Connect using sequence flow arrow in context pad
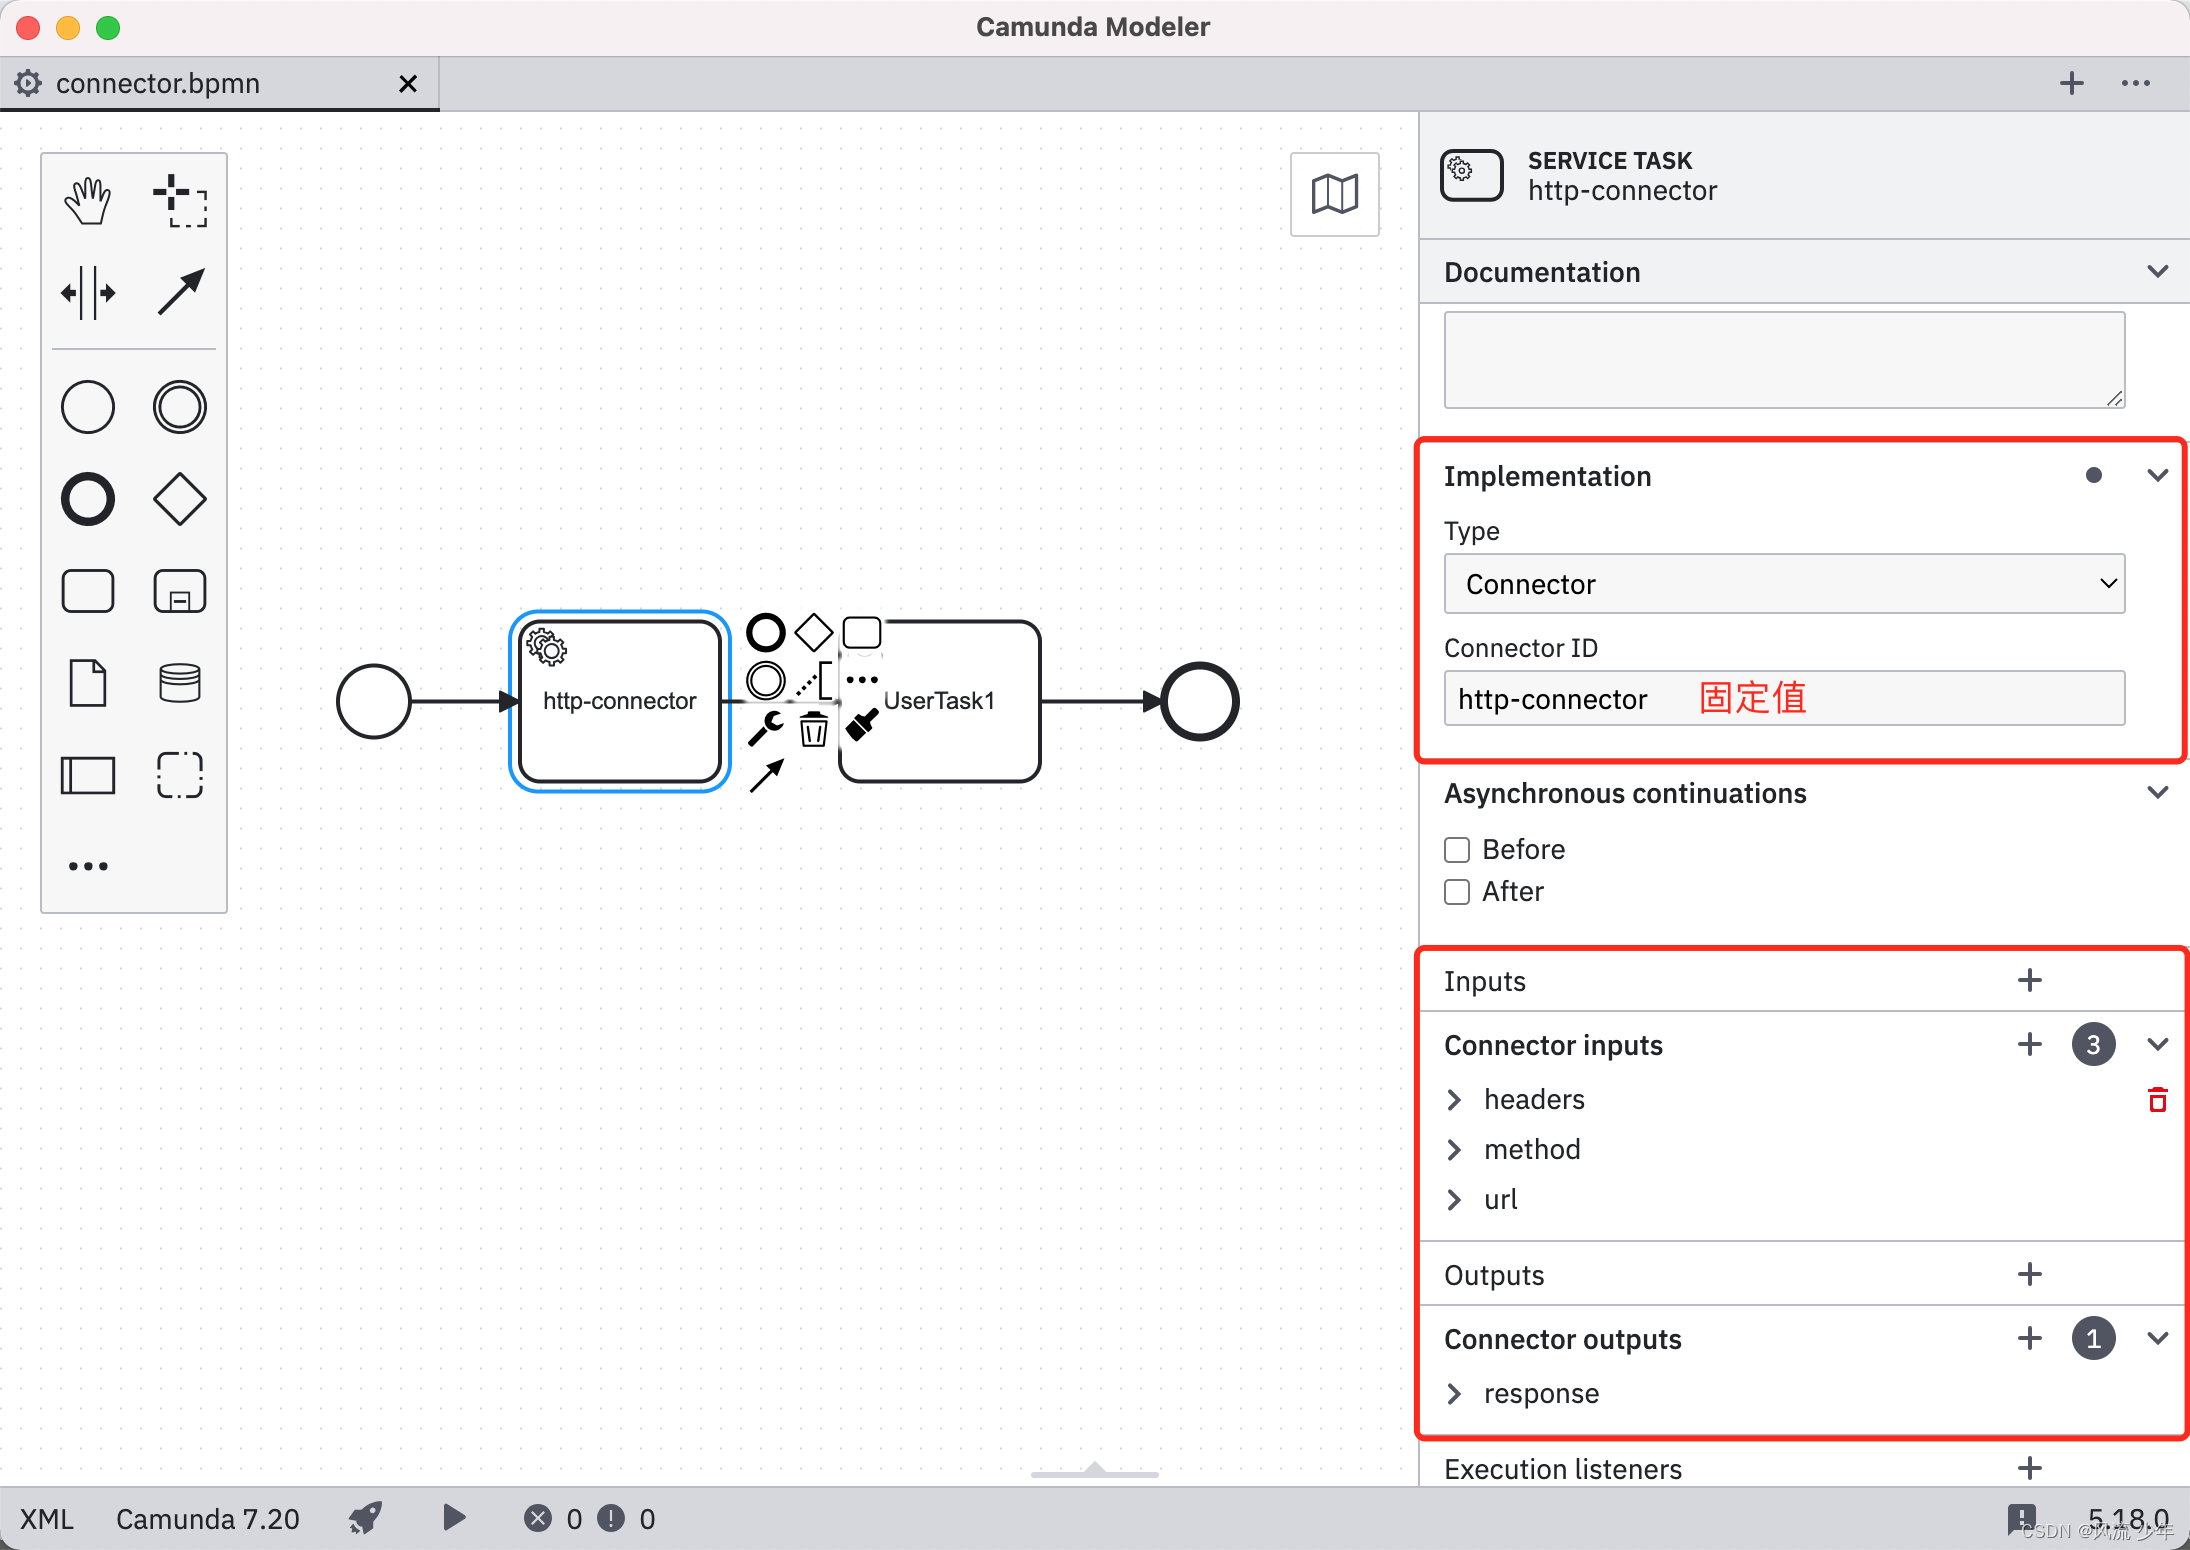This screenshot has width=2190, height=1550. point(766,775)
